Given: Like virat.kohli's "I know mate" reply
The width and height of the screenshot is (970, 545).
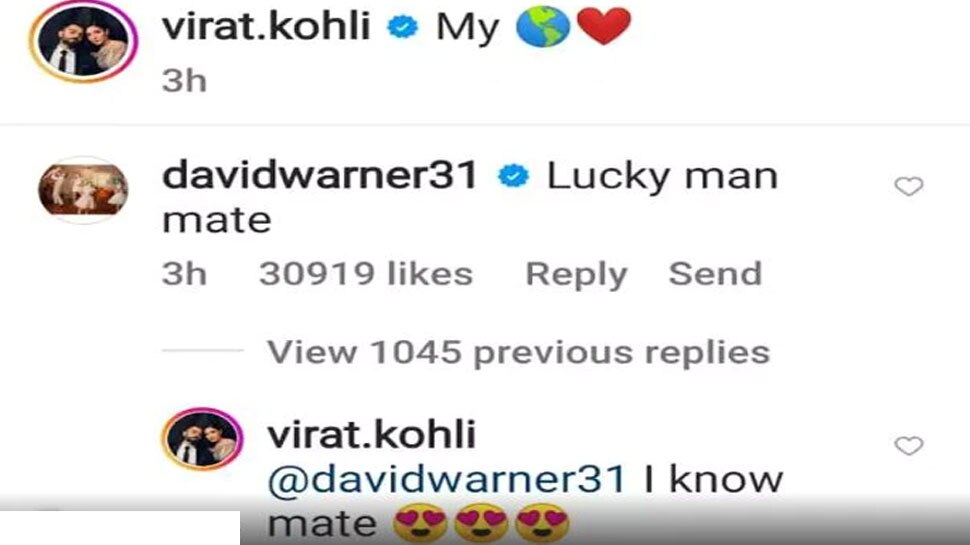Looking at the screenshot, I should tap(909, 445).
